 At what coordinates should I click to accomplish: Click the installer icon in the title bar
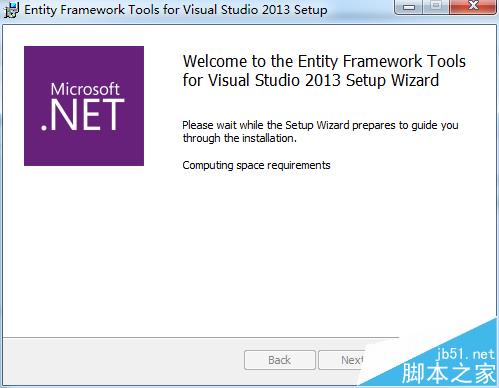pyautogui.click(x=11, y=10)
